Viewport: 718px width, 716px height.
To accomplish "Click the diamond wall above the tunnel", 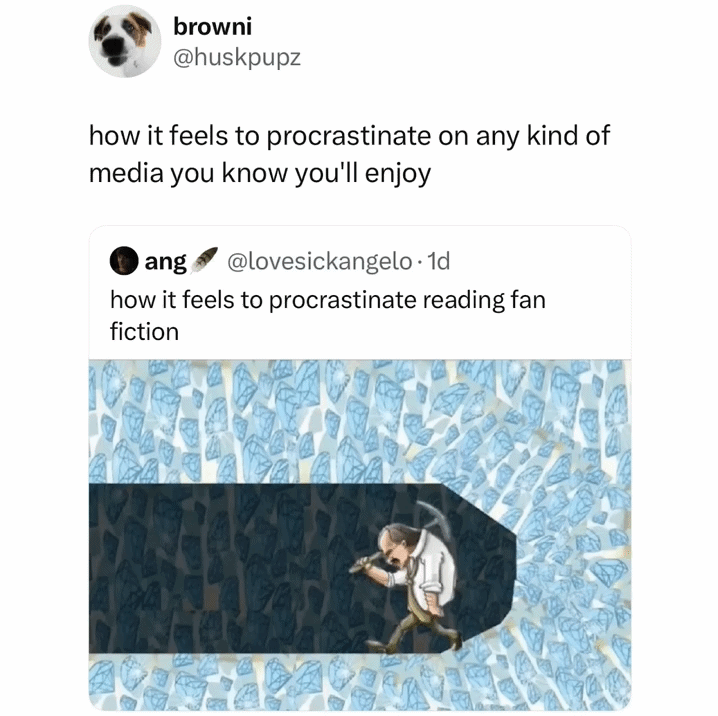I will click(360, 421).
